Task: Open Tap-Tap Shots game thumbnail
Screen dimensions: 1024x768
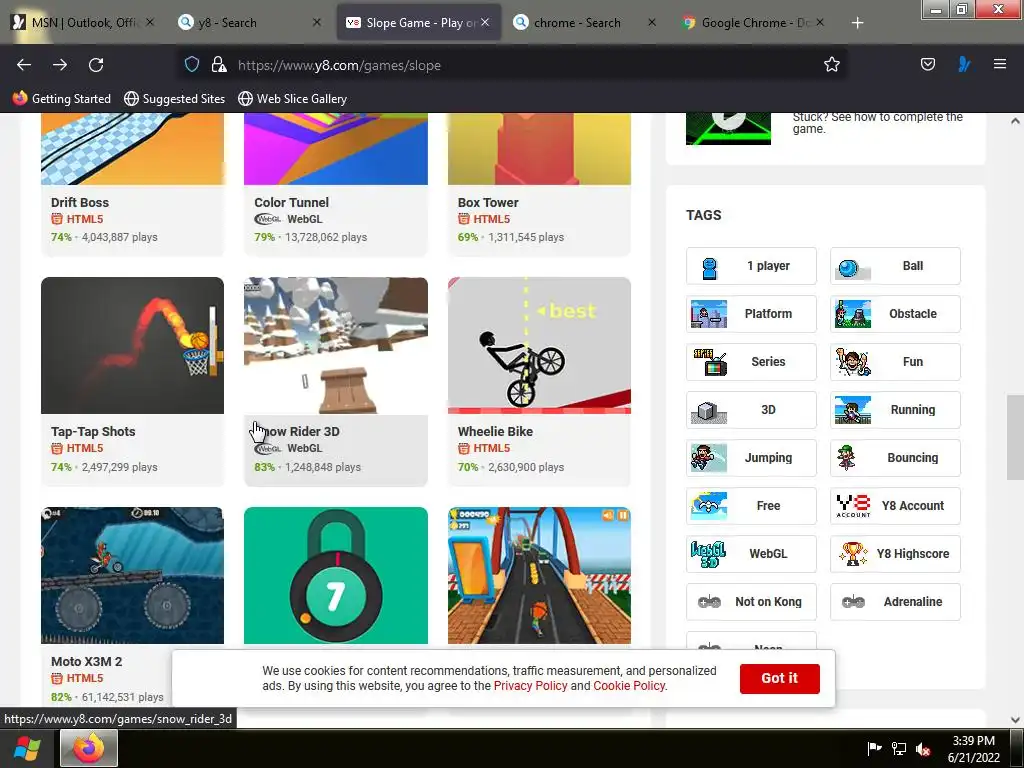Action: click(x=133, y=345)
